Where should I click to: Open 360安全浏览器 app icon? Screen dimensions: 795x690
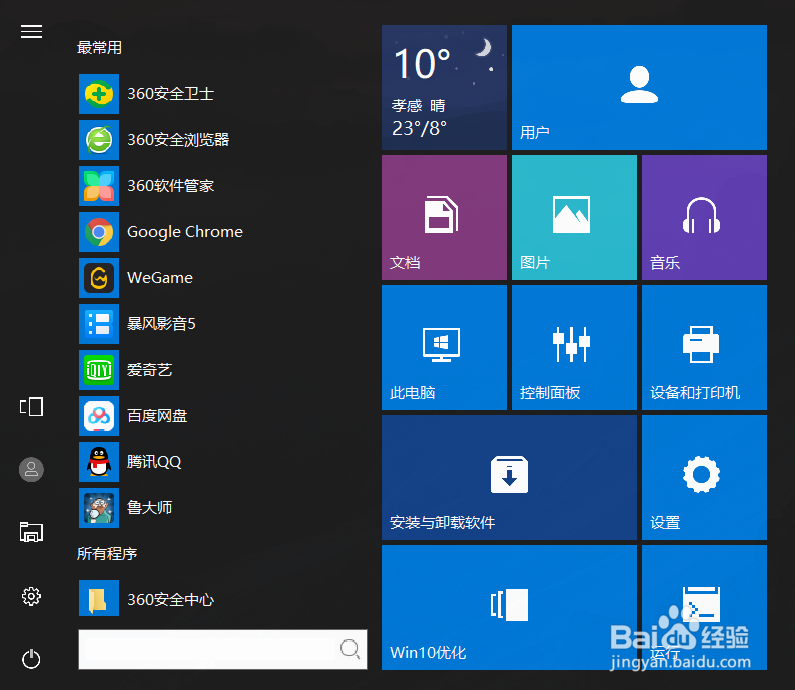coord(99,140)
